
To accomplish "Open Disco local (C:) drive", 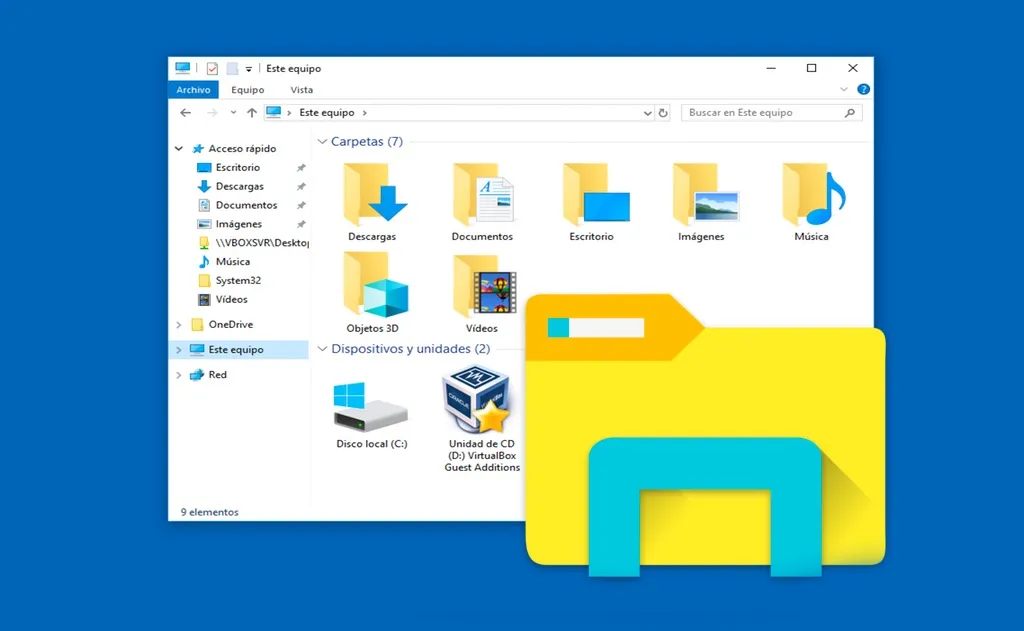I will pos(371,405).
